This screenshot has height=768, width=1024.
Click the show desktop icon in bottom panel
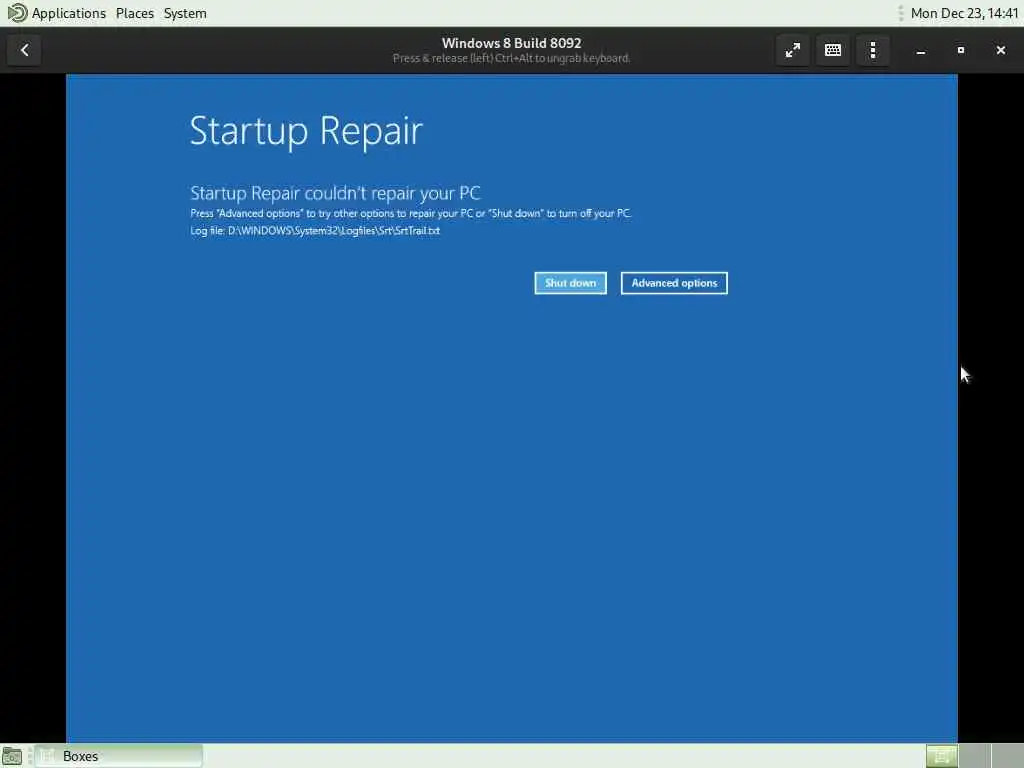pyautogui.click(x=12, y=756)
